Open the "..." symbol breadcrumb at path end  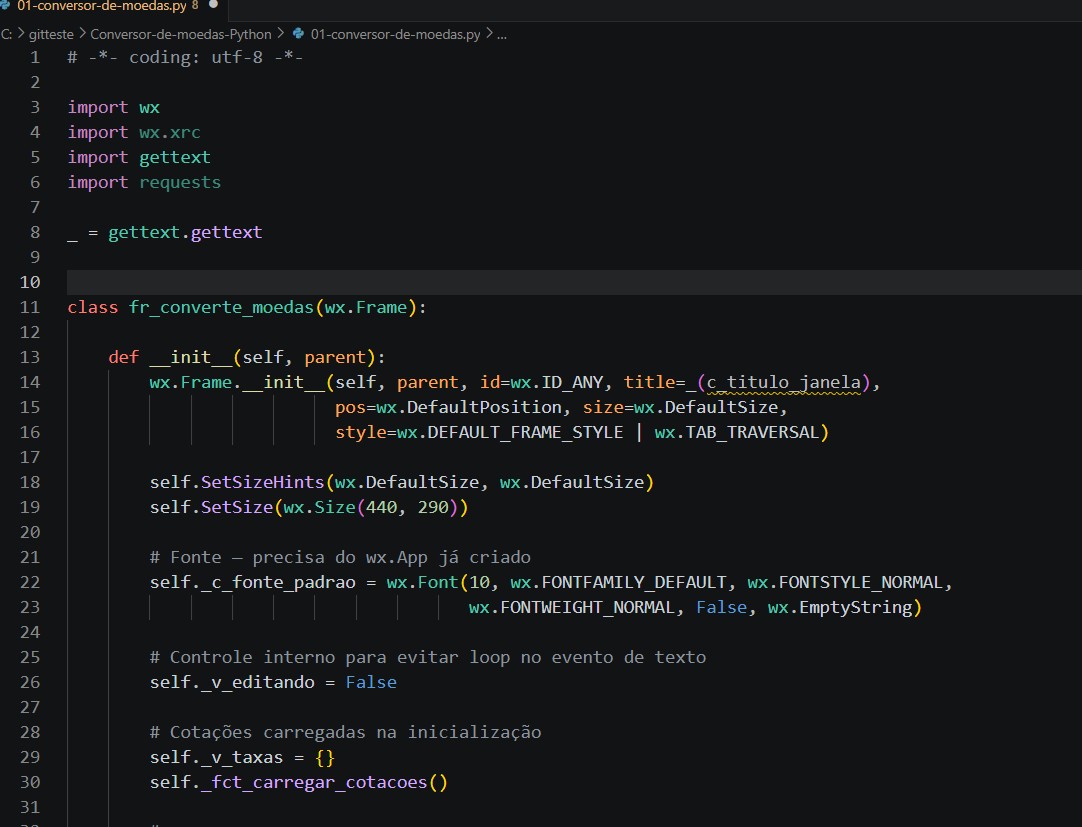500,33
